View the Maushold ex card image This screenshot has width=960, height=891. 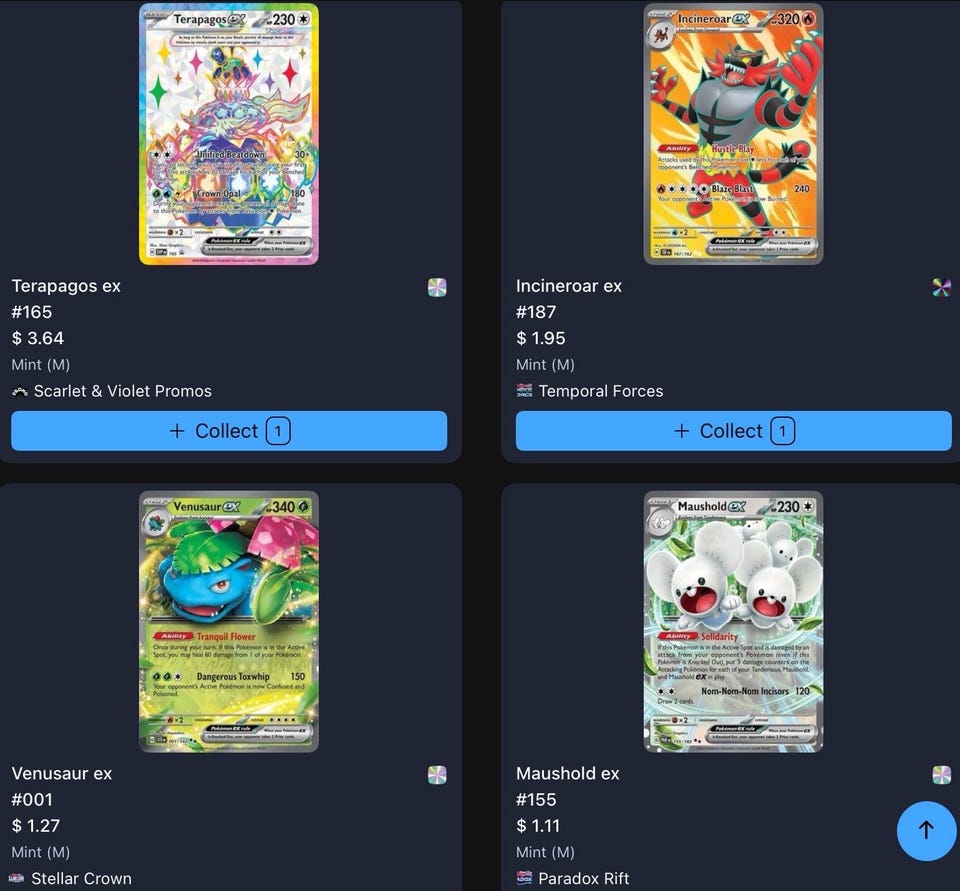click(x=733, y=622)
